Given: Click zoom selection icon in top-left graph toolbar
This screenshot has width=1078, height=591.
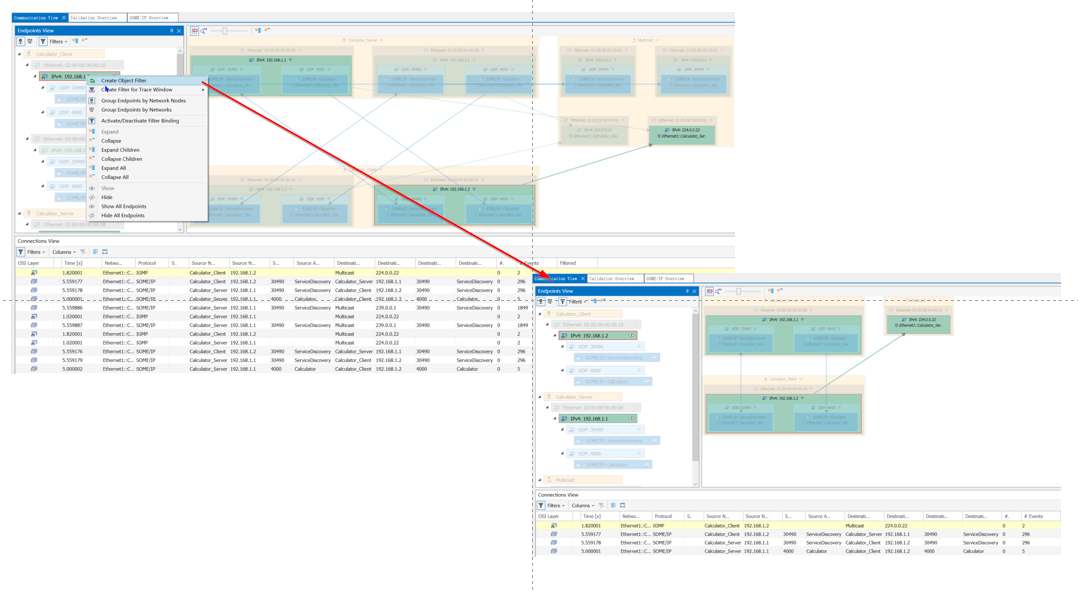Looking at the screenshot, I should [204, 31].
